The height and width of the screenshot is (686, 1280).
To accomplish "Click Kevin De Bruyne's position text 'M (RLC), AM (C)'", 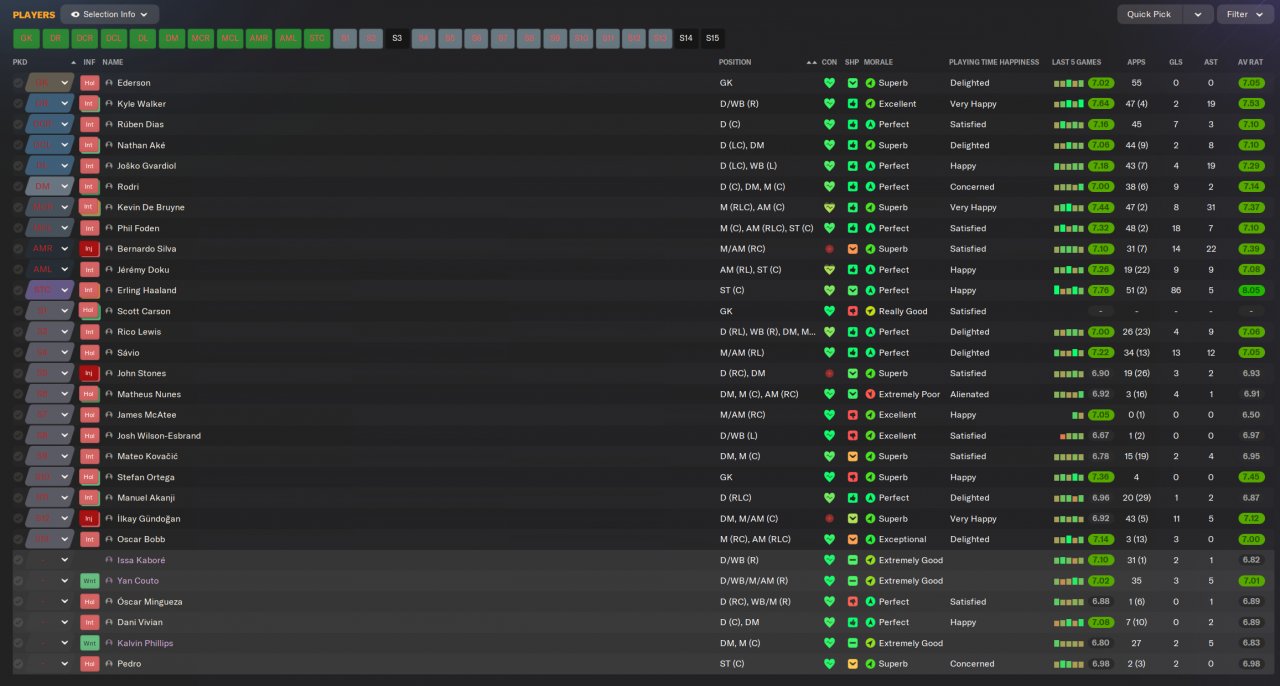I will coord(752,208).
